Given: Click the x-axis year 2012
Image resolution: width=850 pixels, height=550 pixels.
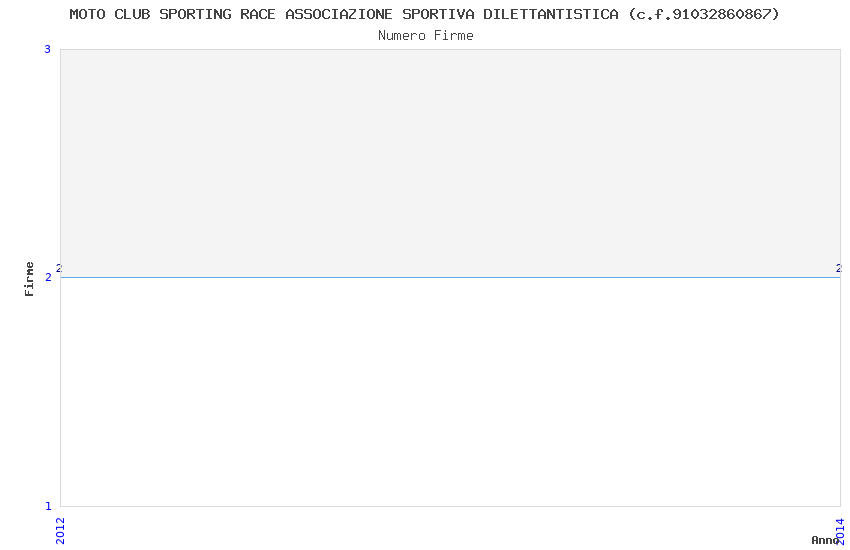Looking at the screenshot, I should coord(60,530).
